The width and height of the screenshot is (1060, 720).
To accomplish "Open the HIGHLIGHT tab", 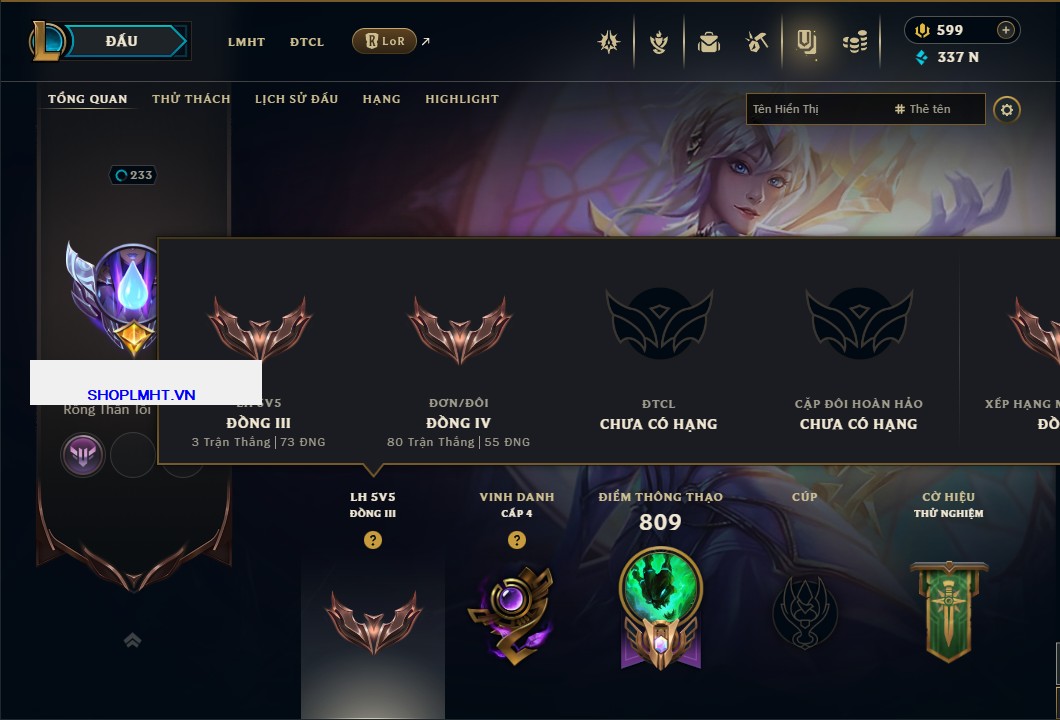I will (x=462, y=99).
